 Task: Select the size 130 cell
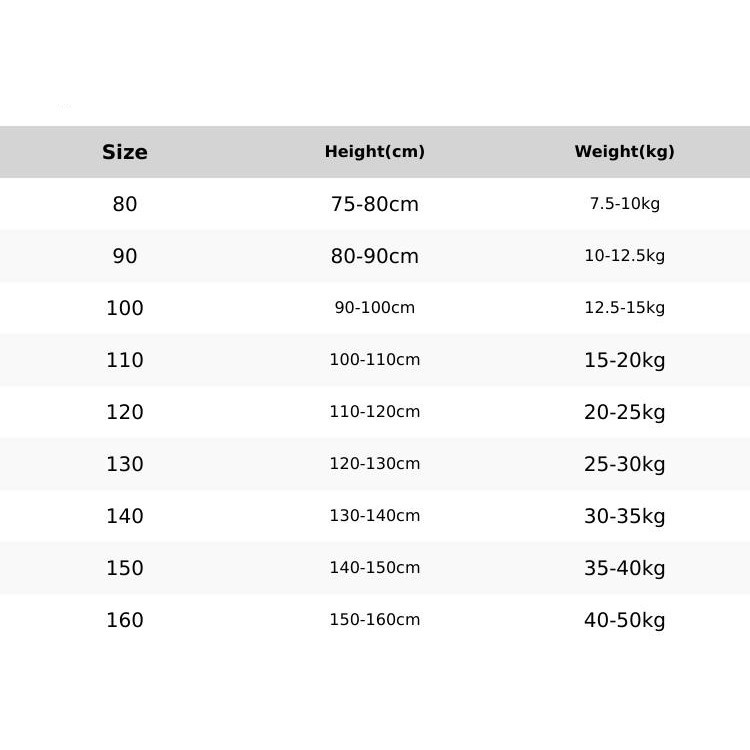click(x=125, y=464)
